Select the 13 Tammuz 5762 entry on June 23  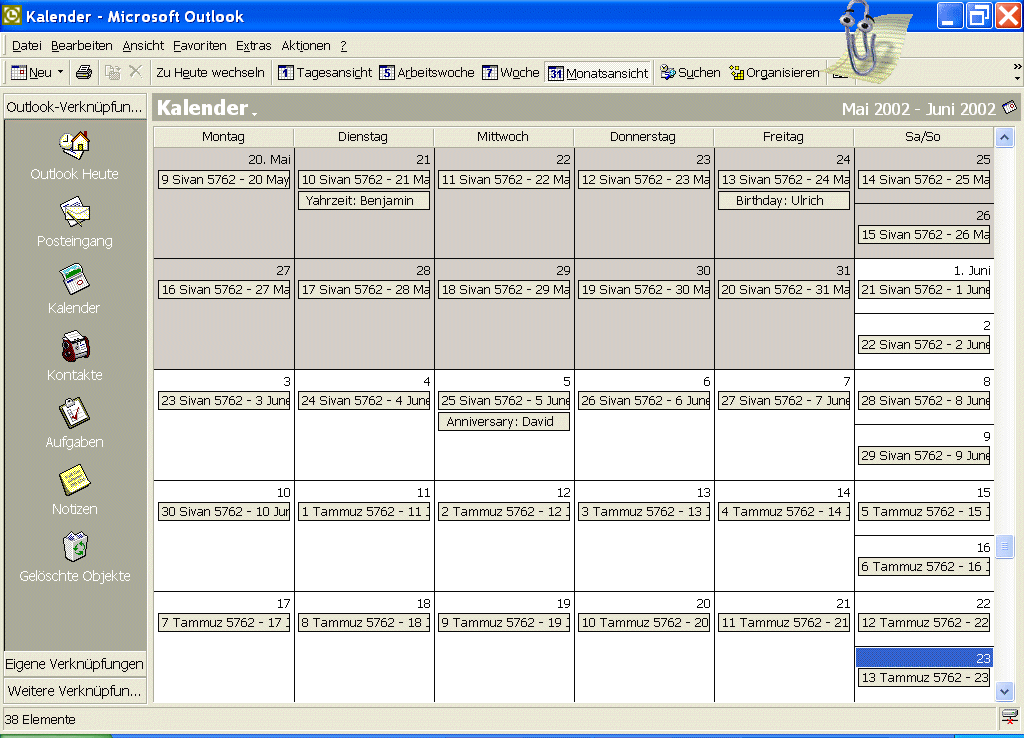924,678
